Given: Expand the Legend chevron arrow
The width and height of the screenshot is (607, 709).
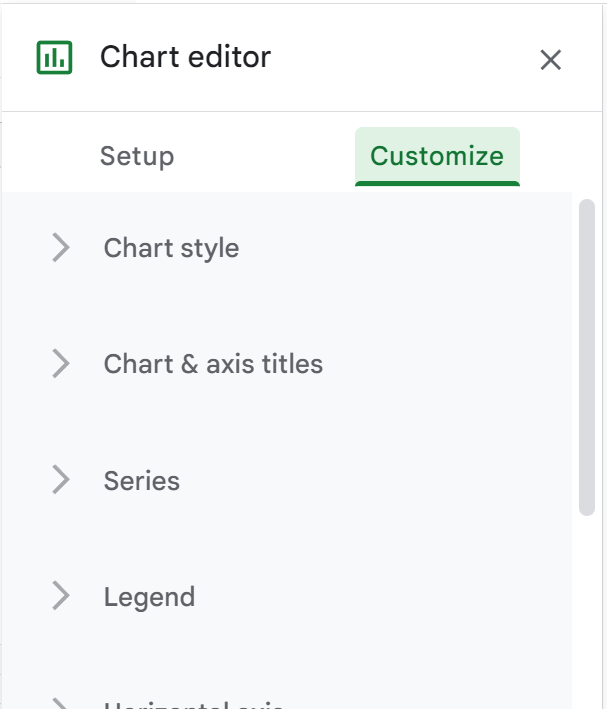Looking at the screenshot, I should point(61,596).
